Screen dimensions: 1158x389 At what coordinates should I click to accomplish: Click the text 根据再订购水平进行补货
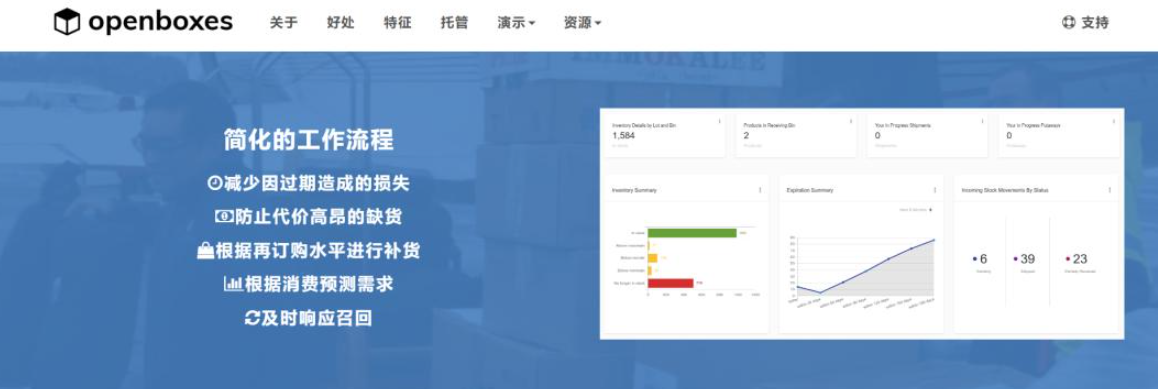(x=318, y=251)
